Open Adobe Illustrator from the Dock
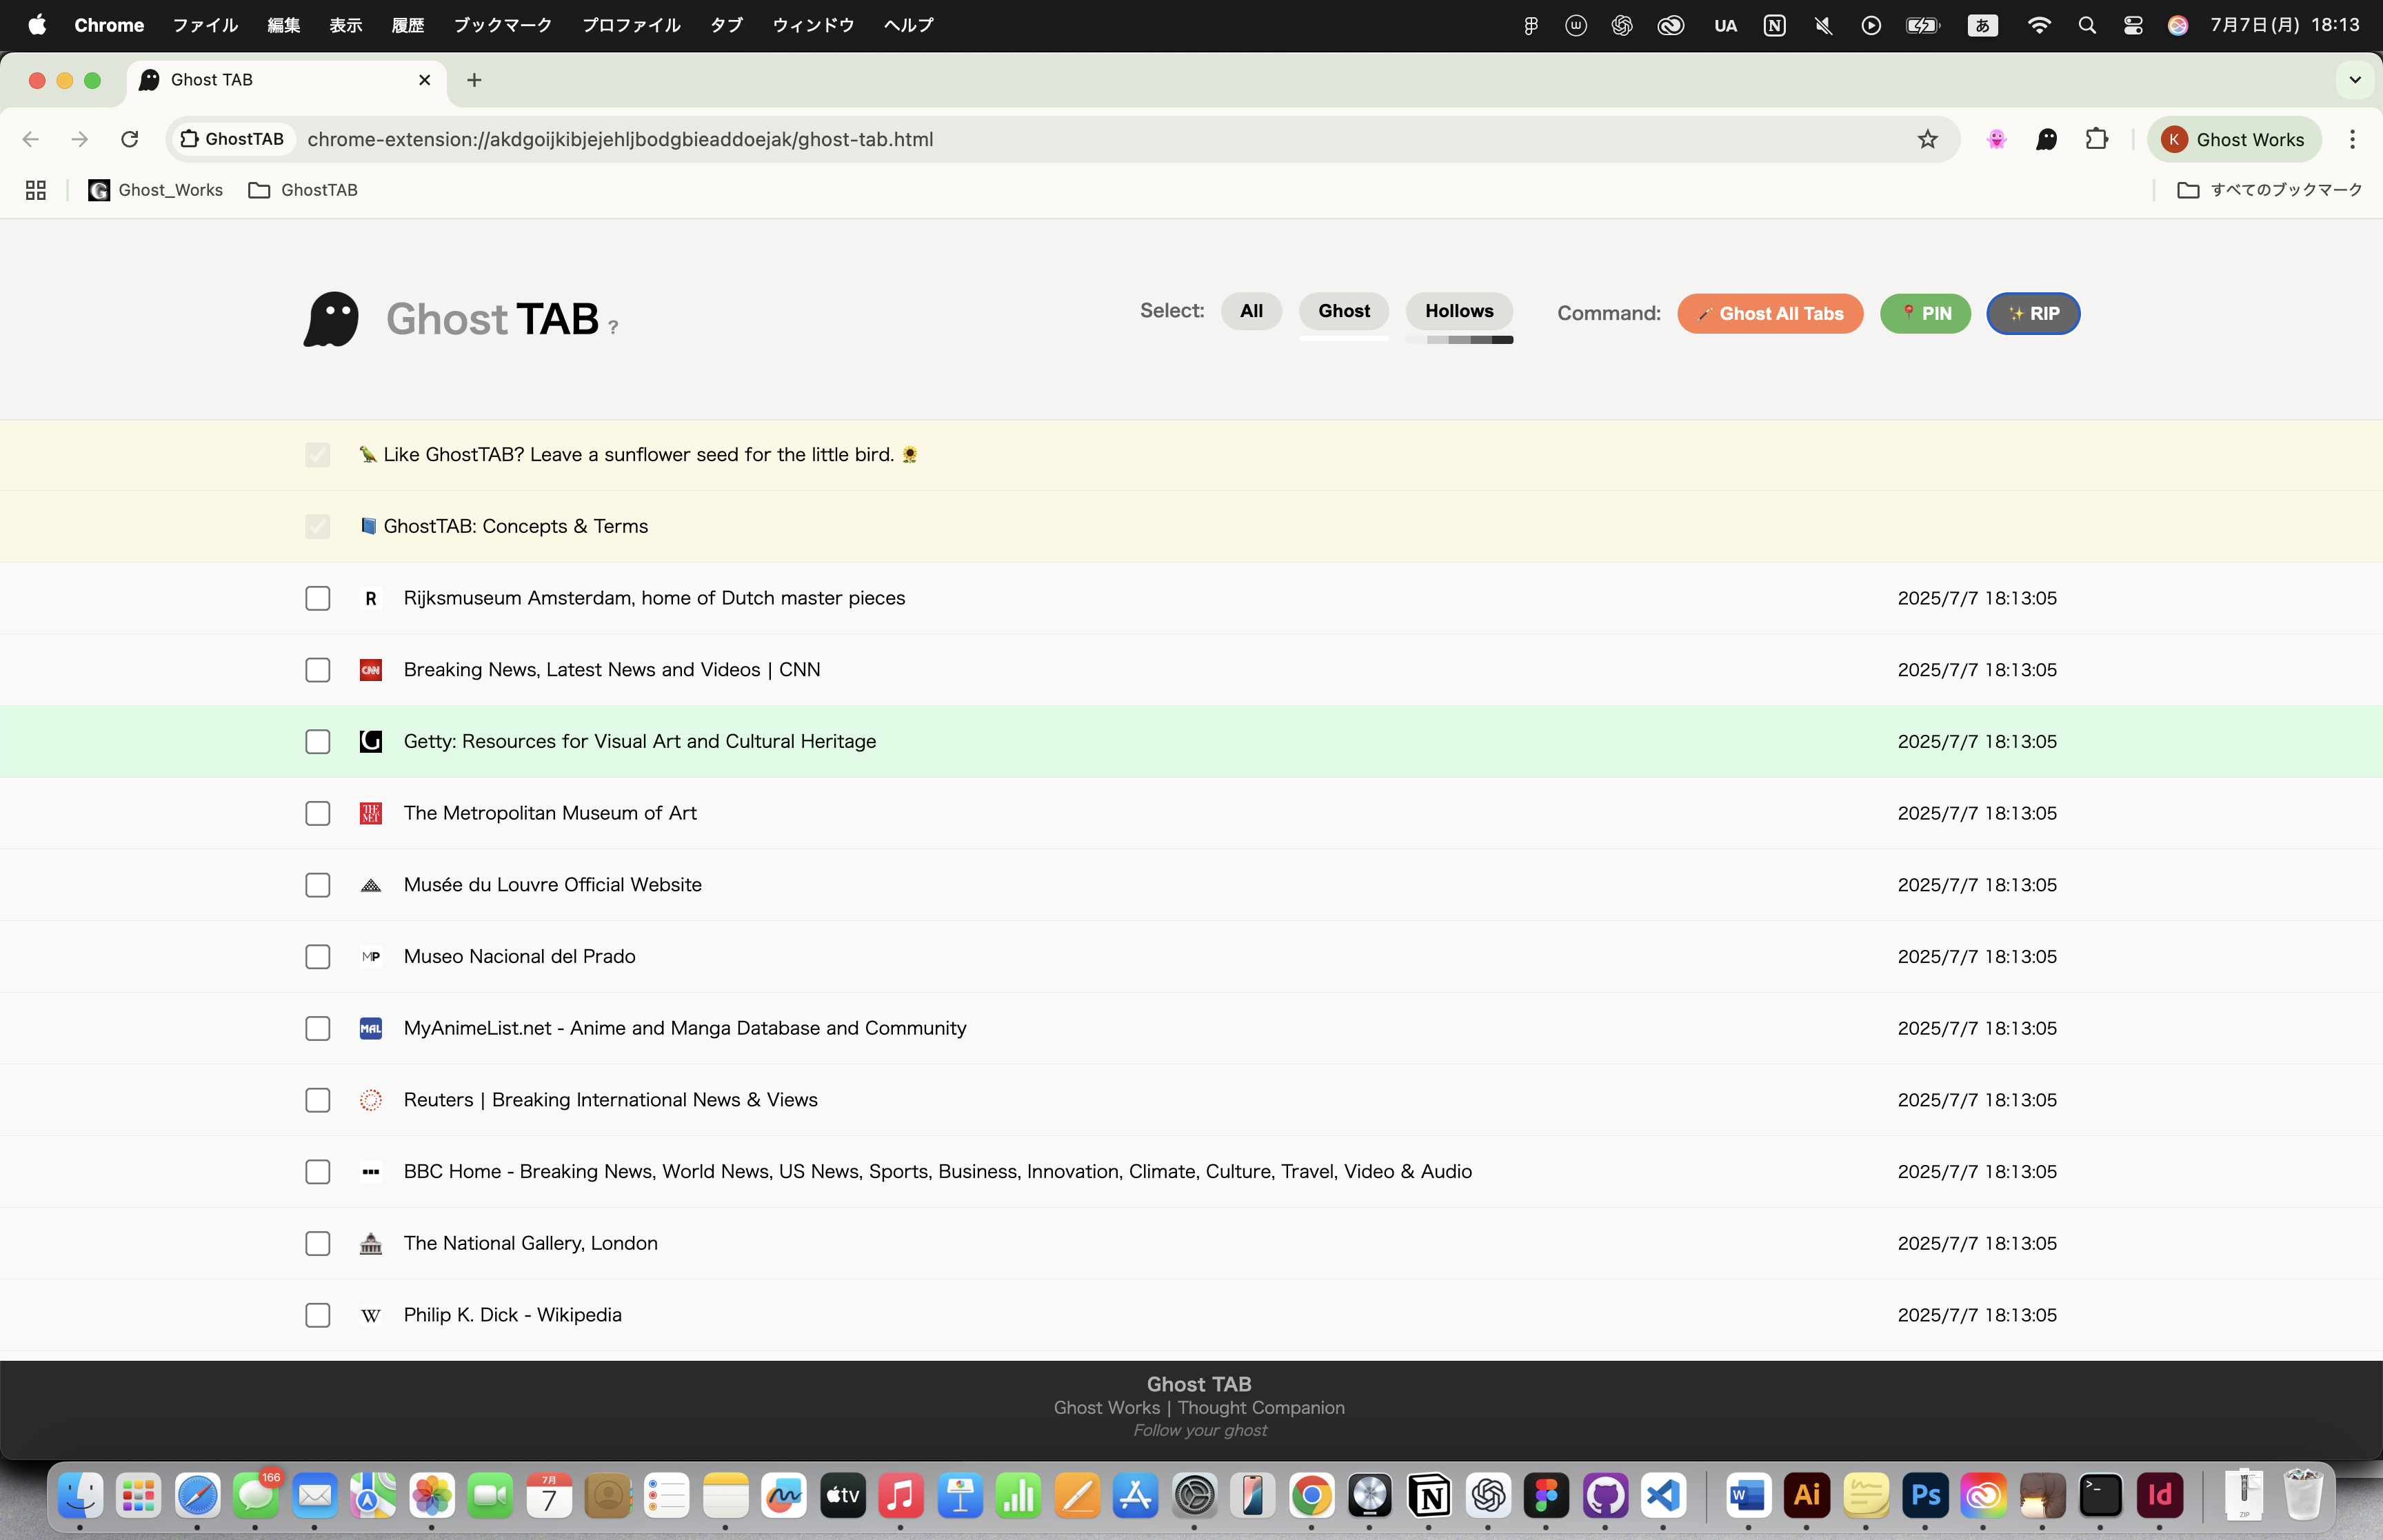Image resolution: width=2383 pixels, height=1540 pixels. 1807,1496
